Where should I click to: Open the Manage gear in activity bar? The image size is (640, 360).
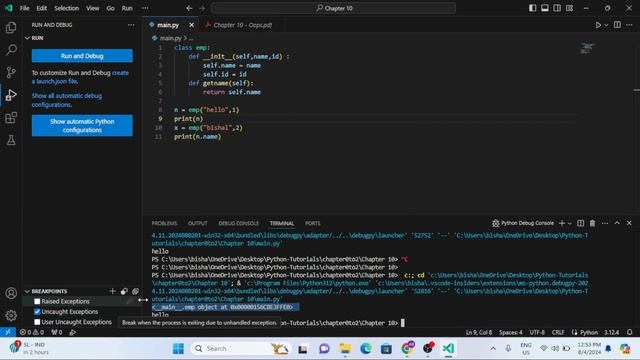[11, 315]
